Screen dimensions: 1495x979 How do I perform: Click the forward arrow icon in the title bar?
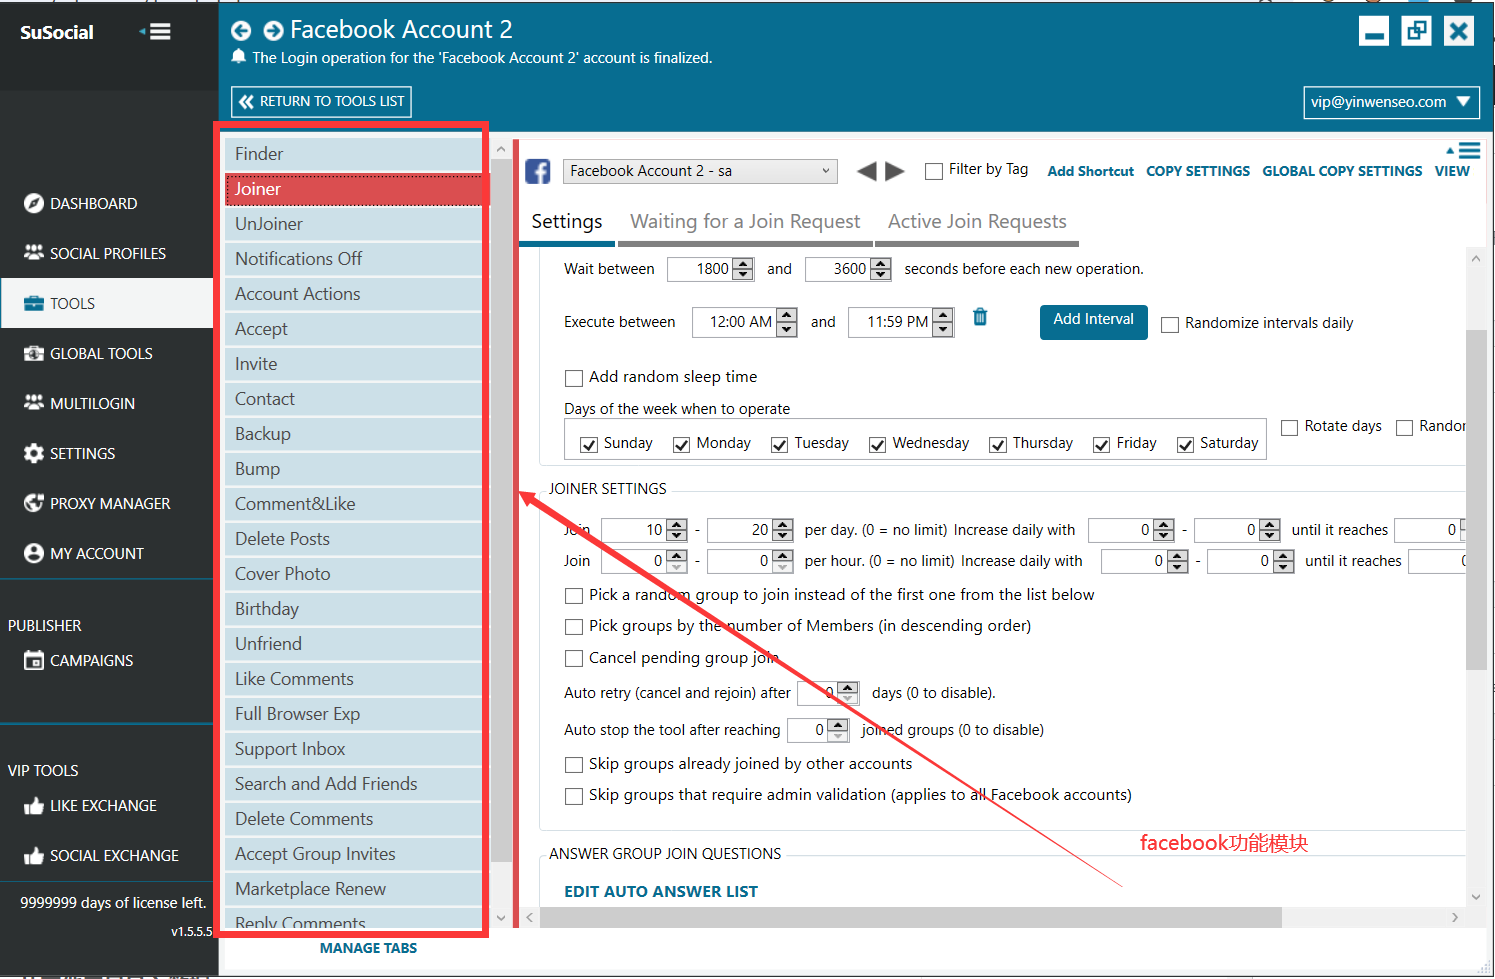273,31
